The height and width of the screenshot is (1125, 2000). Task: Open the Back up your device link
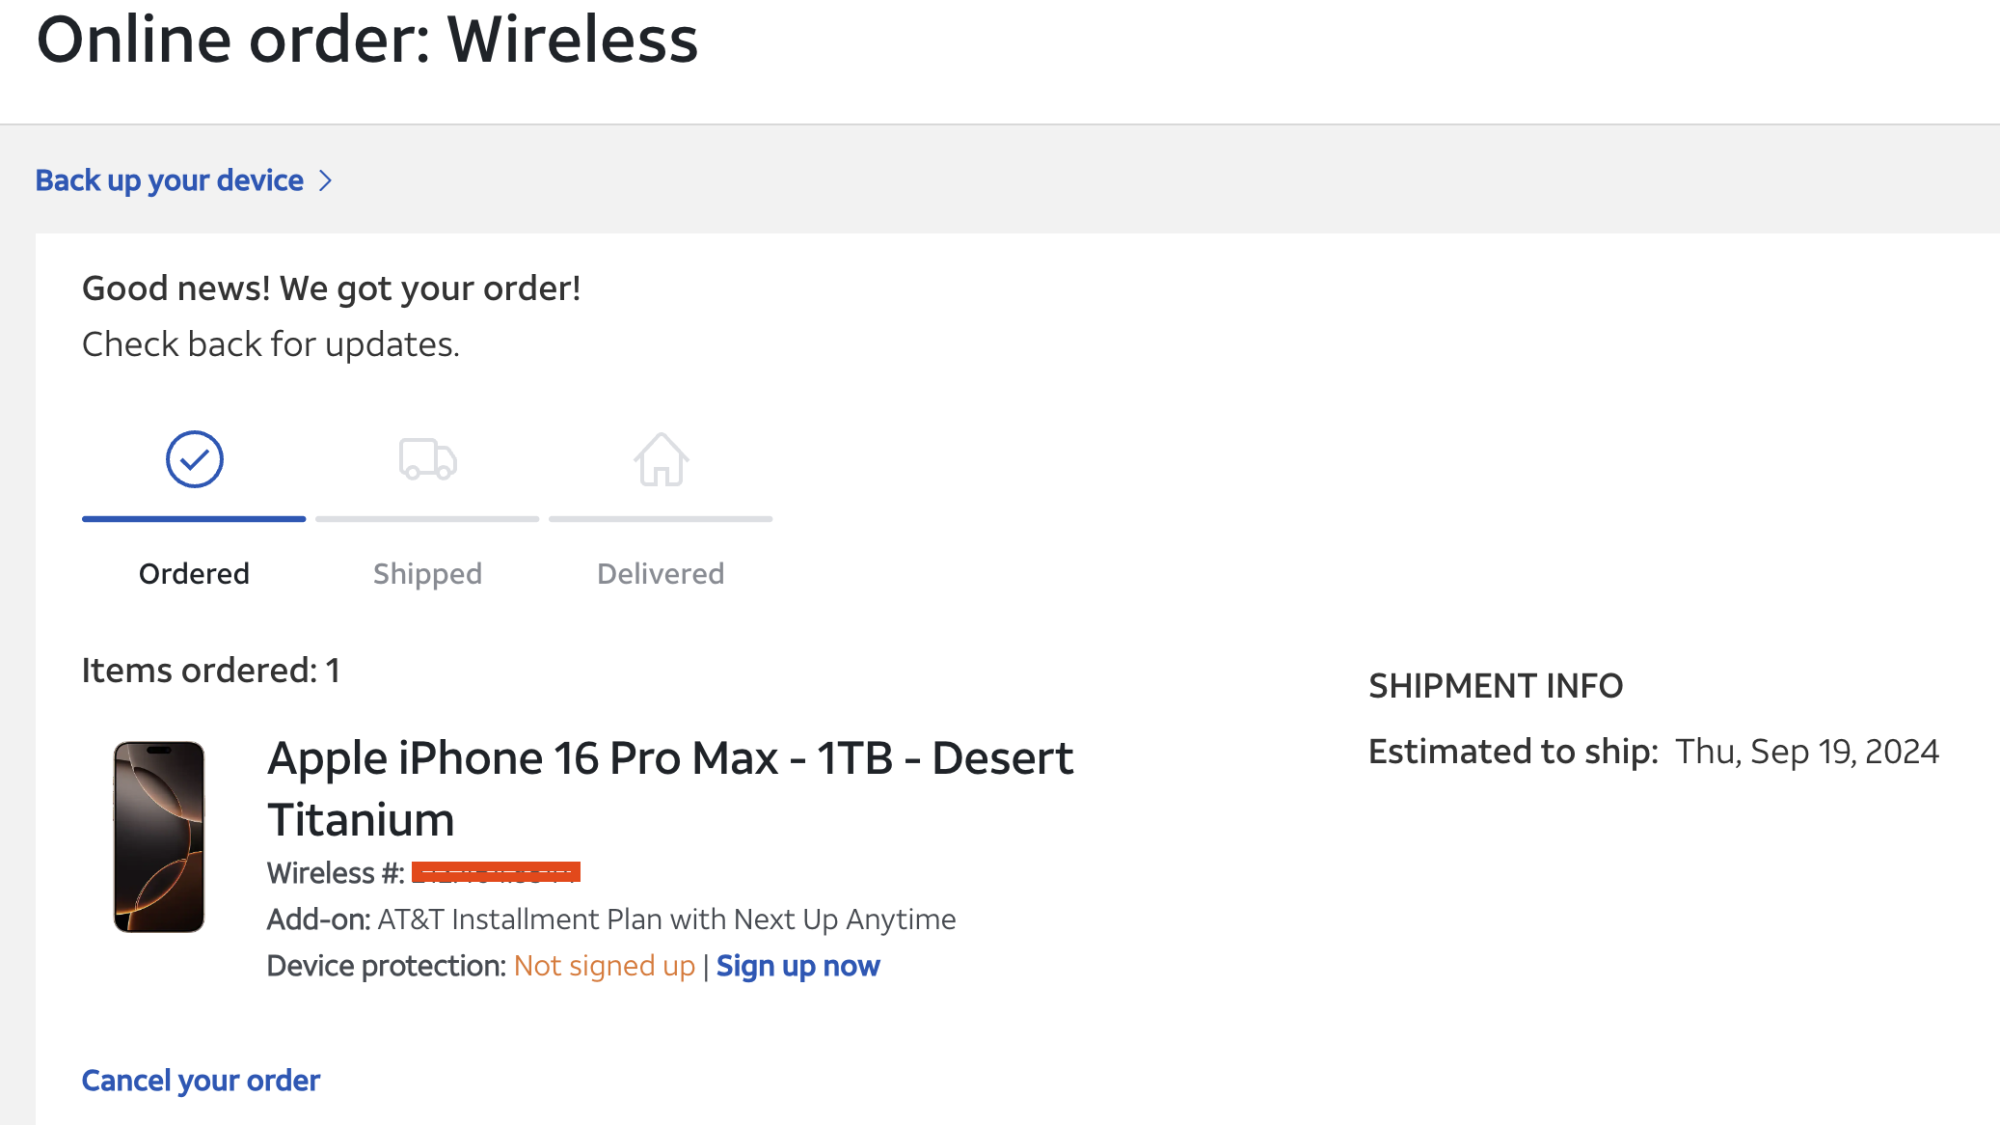(x=169, y=181)
